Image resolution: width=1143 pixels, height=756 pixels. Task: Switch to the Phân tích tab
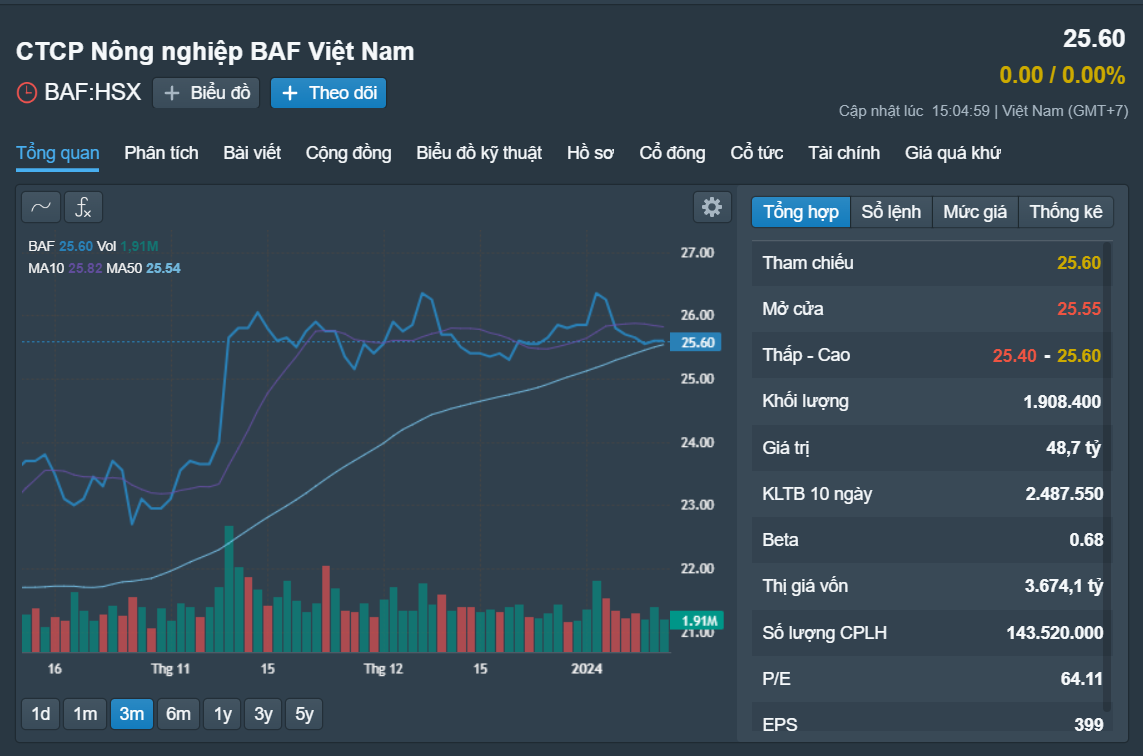click(161, 153)
